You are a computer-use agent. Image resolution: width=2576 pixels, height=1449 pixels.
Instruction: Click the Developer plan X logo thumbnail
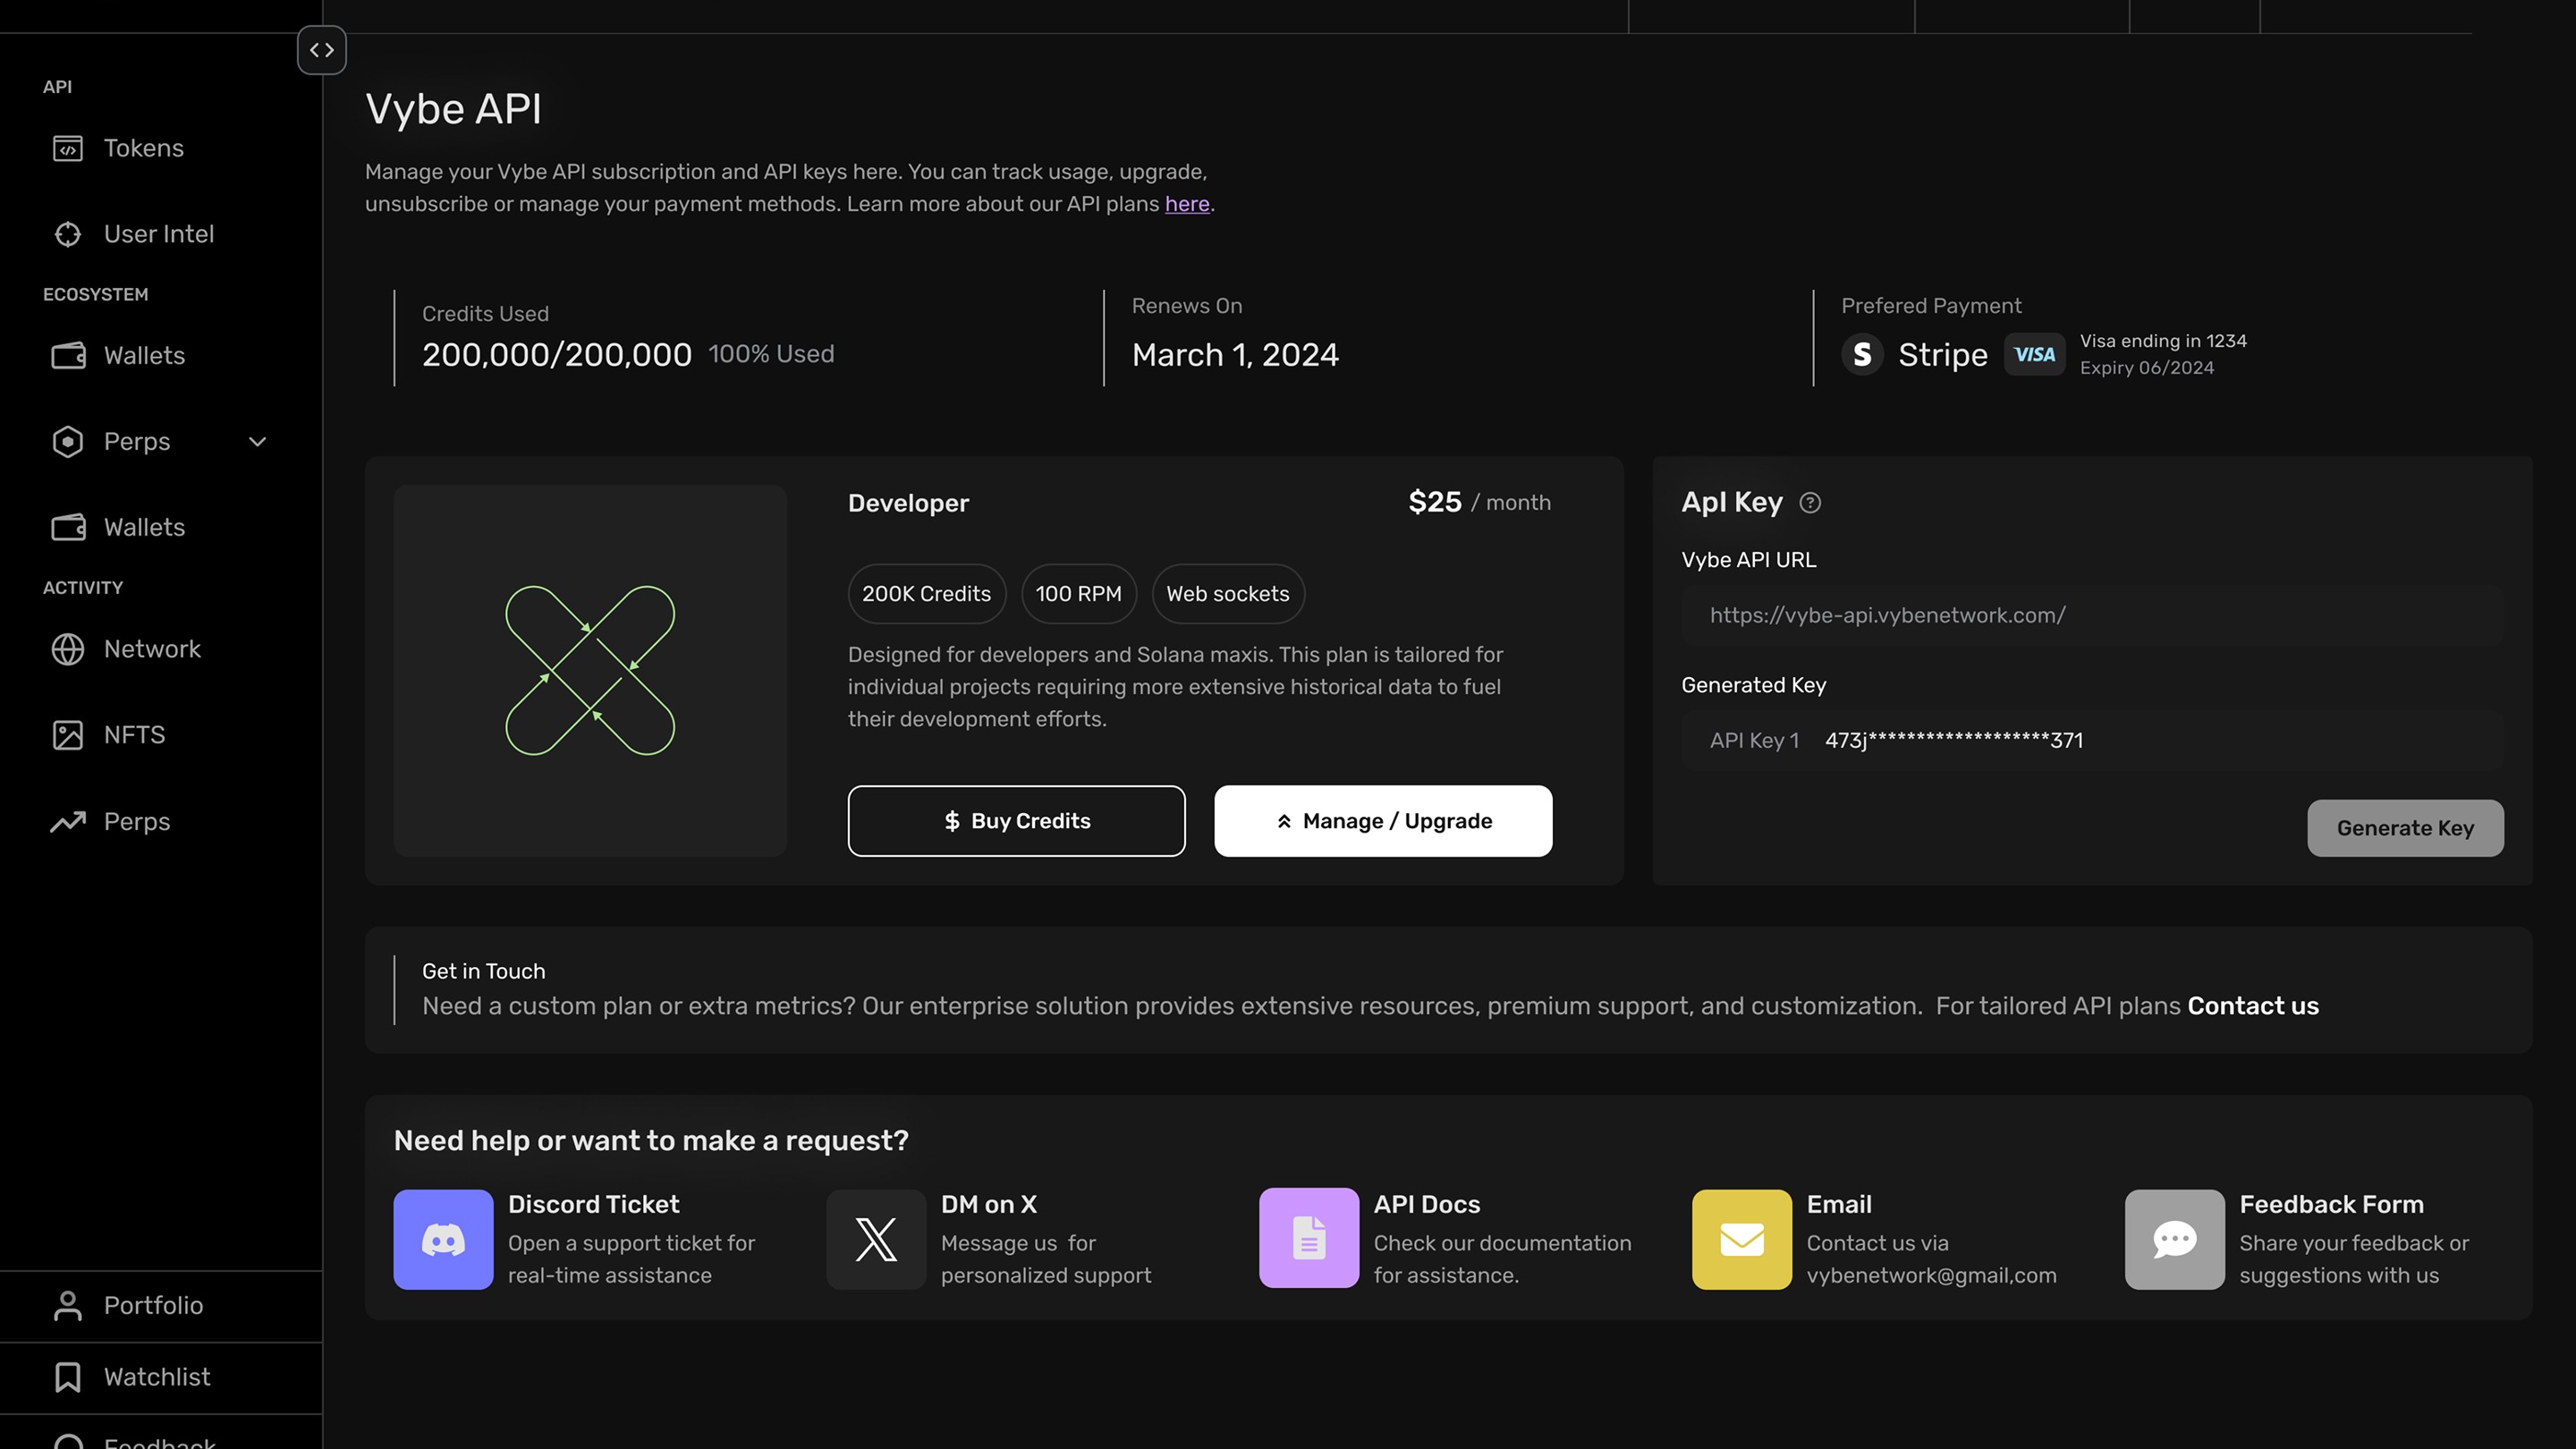tap(590, 671)
